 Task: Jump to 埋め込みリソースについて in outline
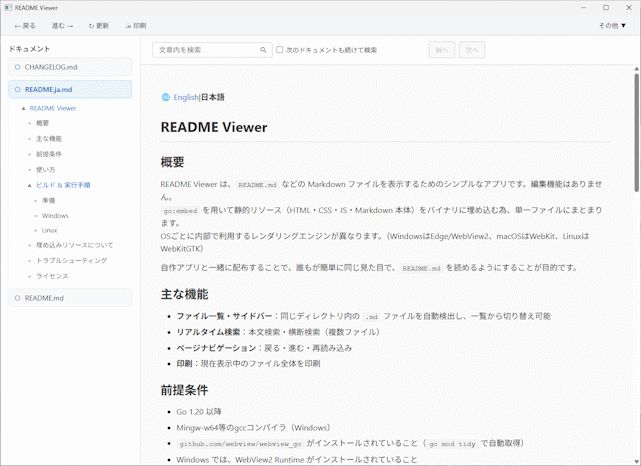point(74,245)
